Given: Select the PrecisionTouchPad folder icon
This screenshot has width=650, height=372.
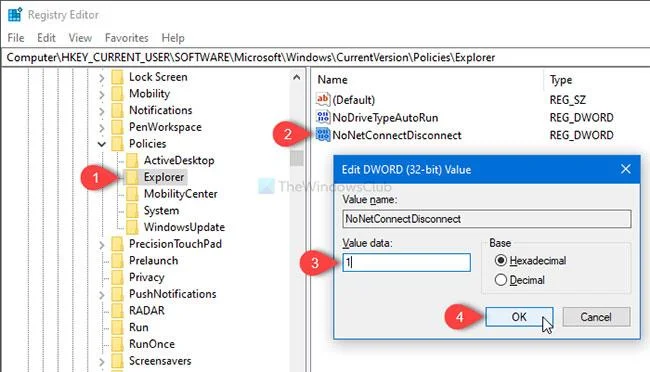Looking at the screenshot, I should (118, 244).
